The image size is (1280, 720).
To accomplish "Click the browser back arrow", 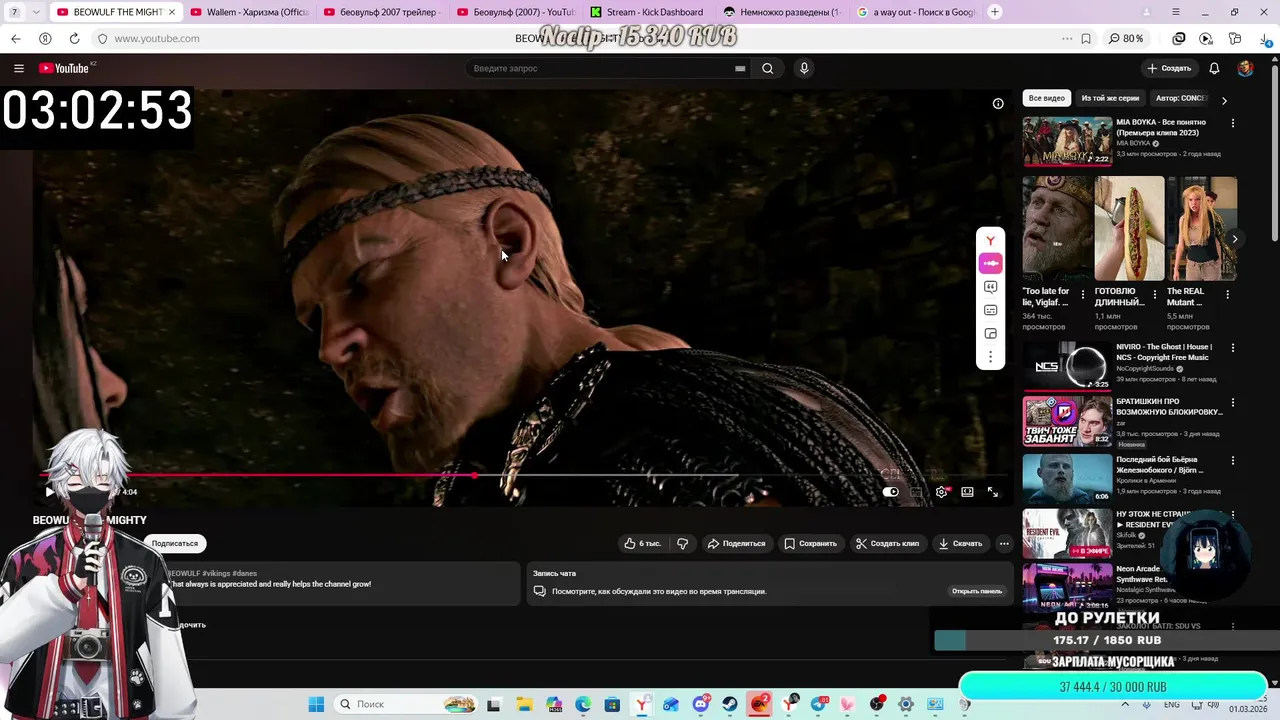I will coord(16,38).
